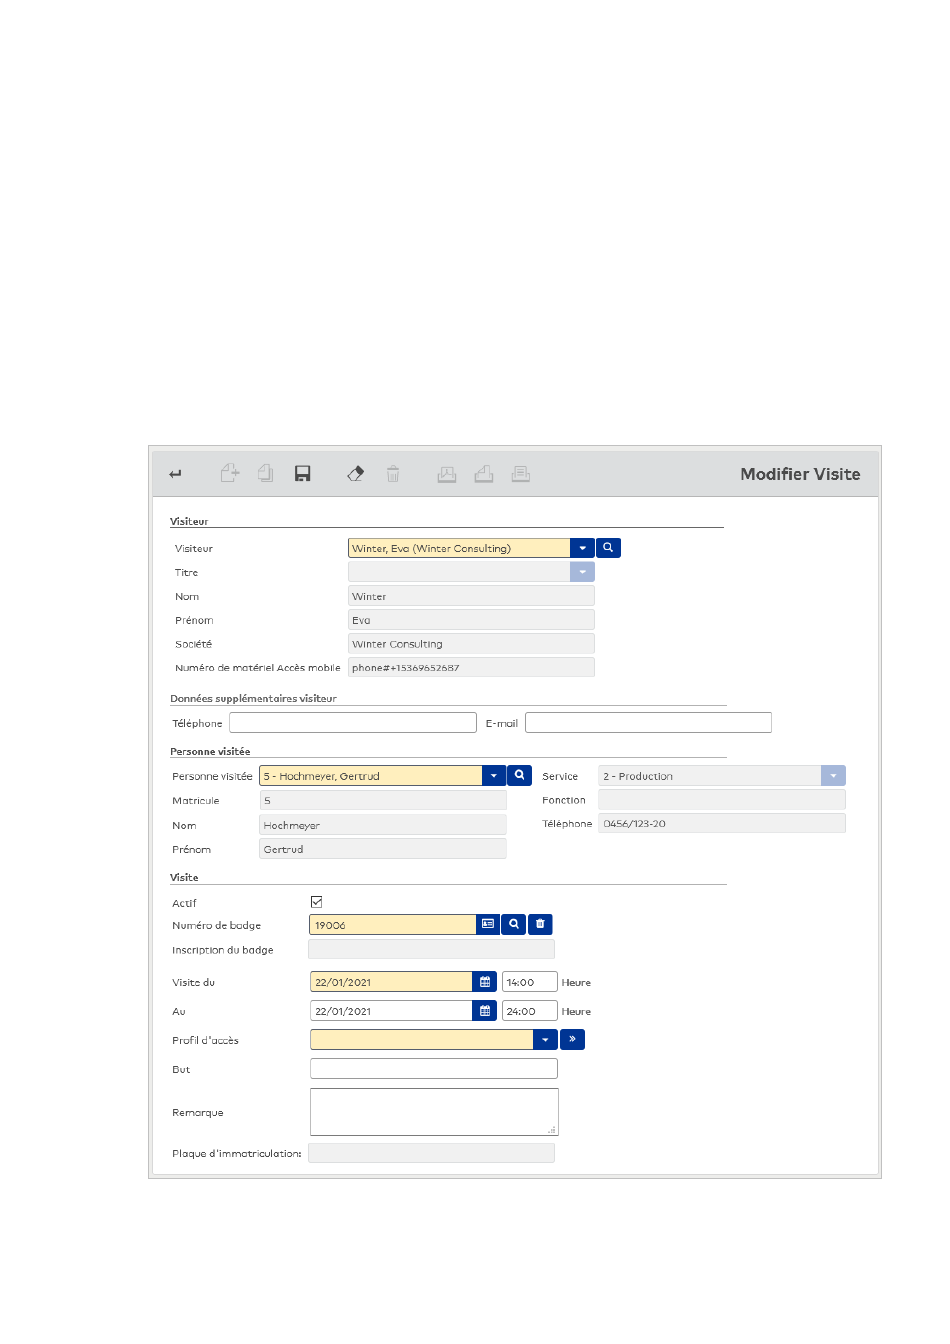
Task: Search visitors with the magnifier beside Visiteur
Action: (608, 548)
